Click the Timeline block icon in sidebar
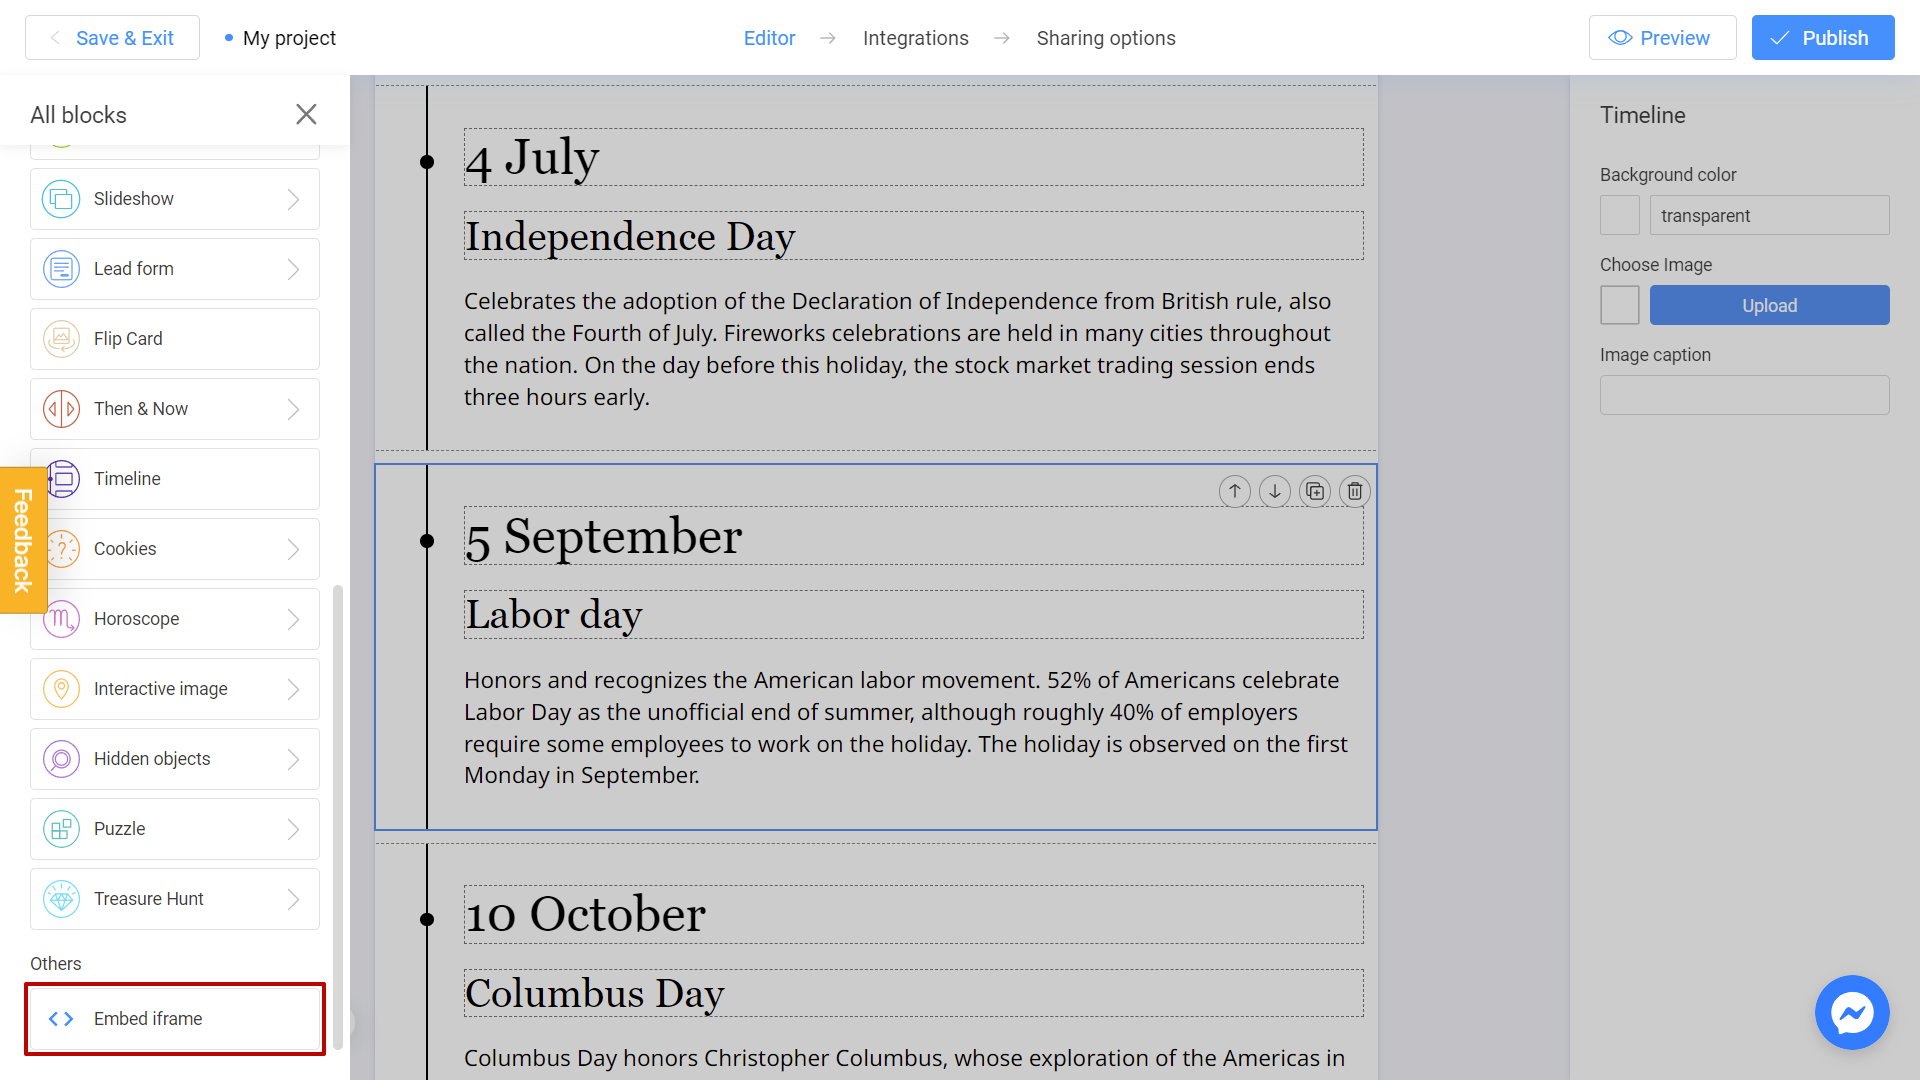Screen dimensions: 1920x1080 tap(61, 477)
